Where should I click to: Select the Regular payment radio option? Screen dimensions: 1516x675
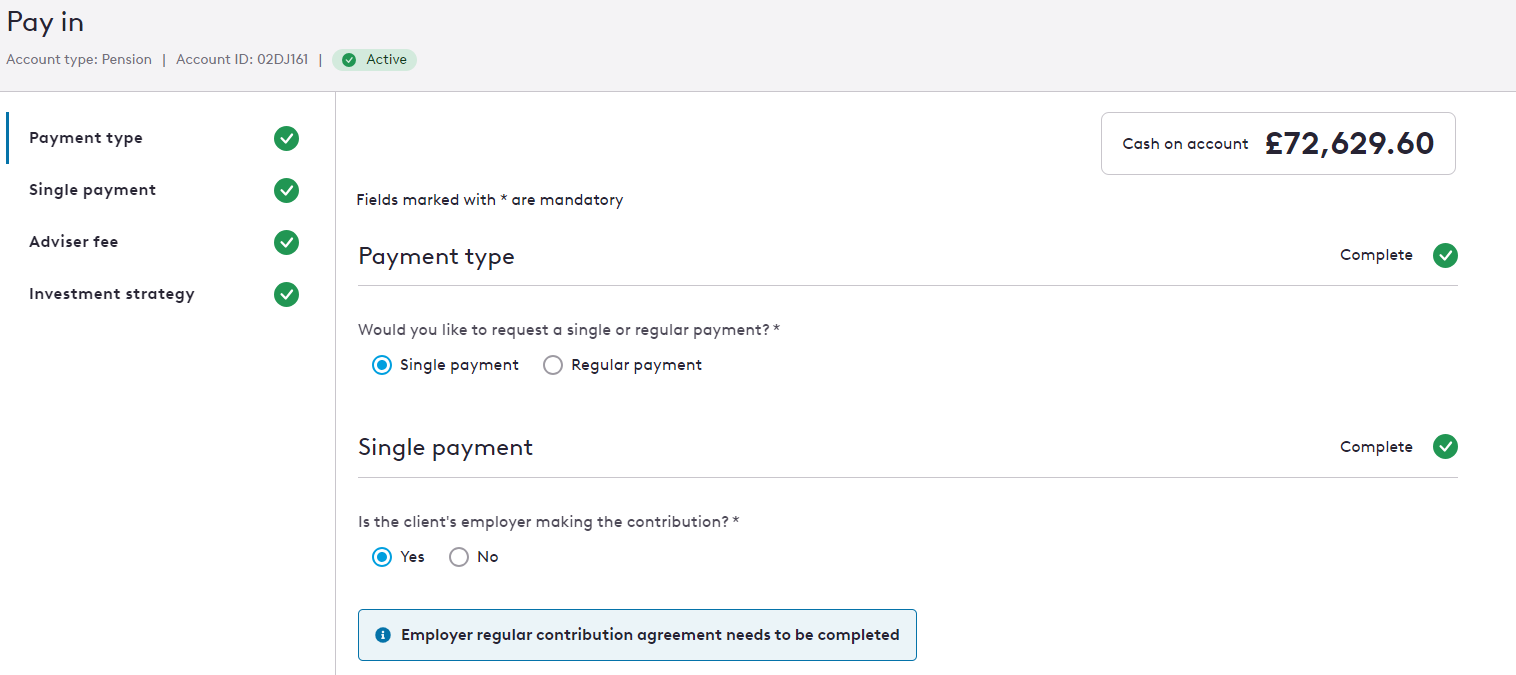tap(552, 365)
